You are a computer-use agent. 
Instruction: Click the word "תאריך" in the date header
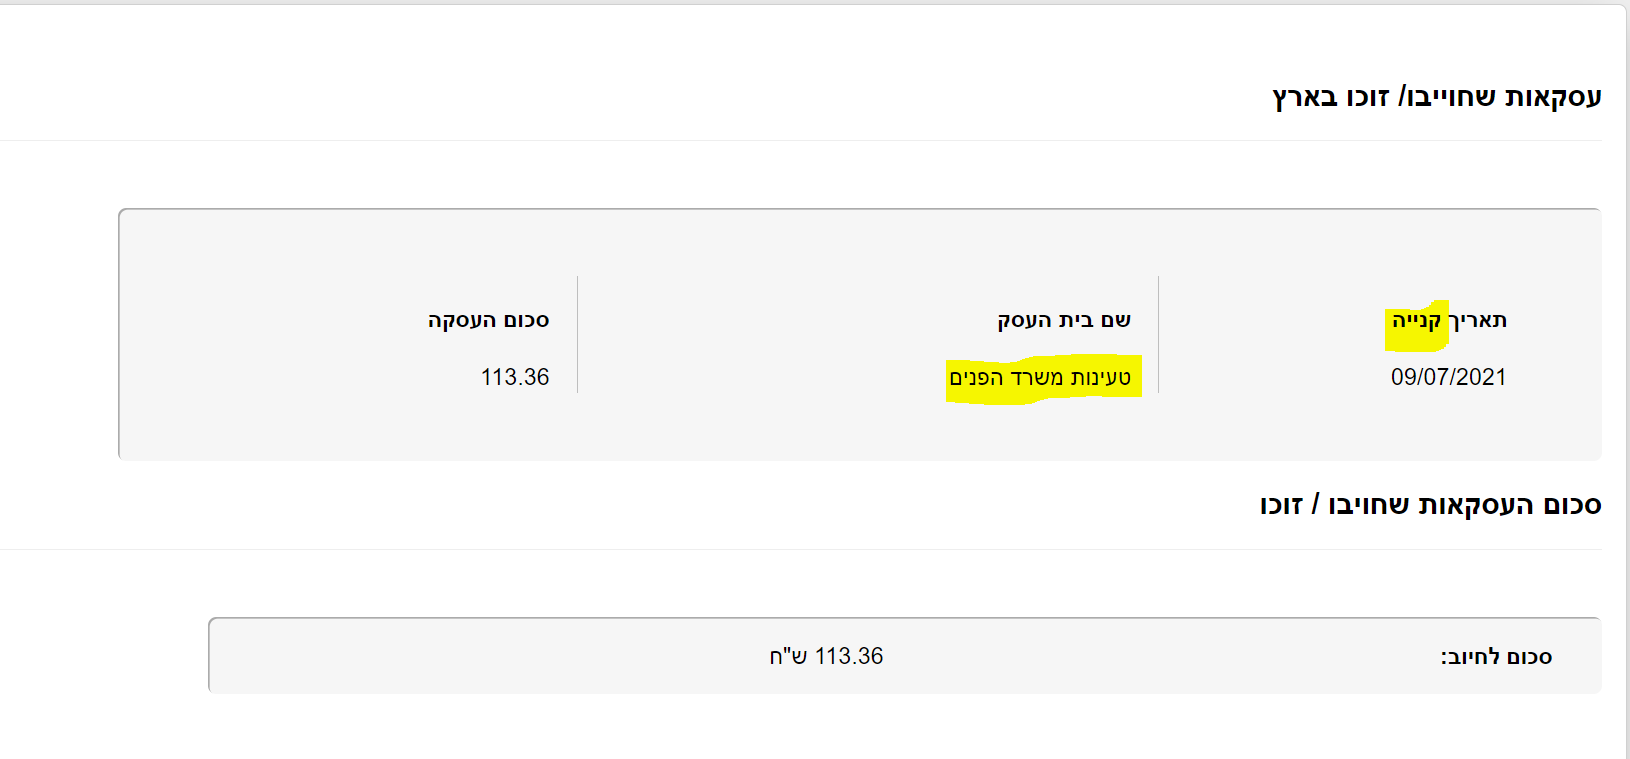pos(1478,320)
